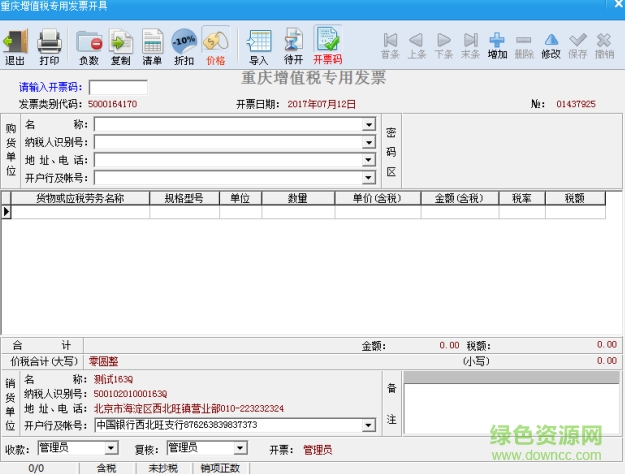Viewport: 625px width, 474px height.
Task: Click the 打印 (Print) printer icon
Action: click(x=49, y=43)
